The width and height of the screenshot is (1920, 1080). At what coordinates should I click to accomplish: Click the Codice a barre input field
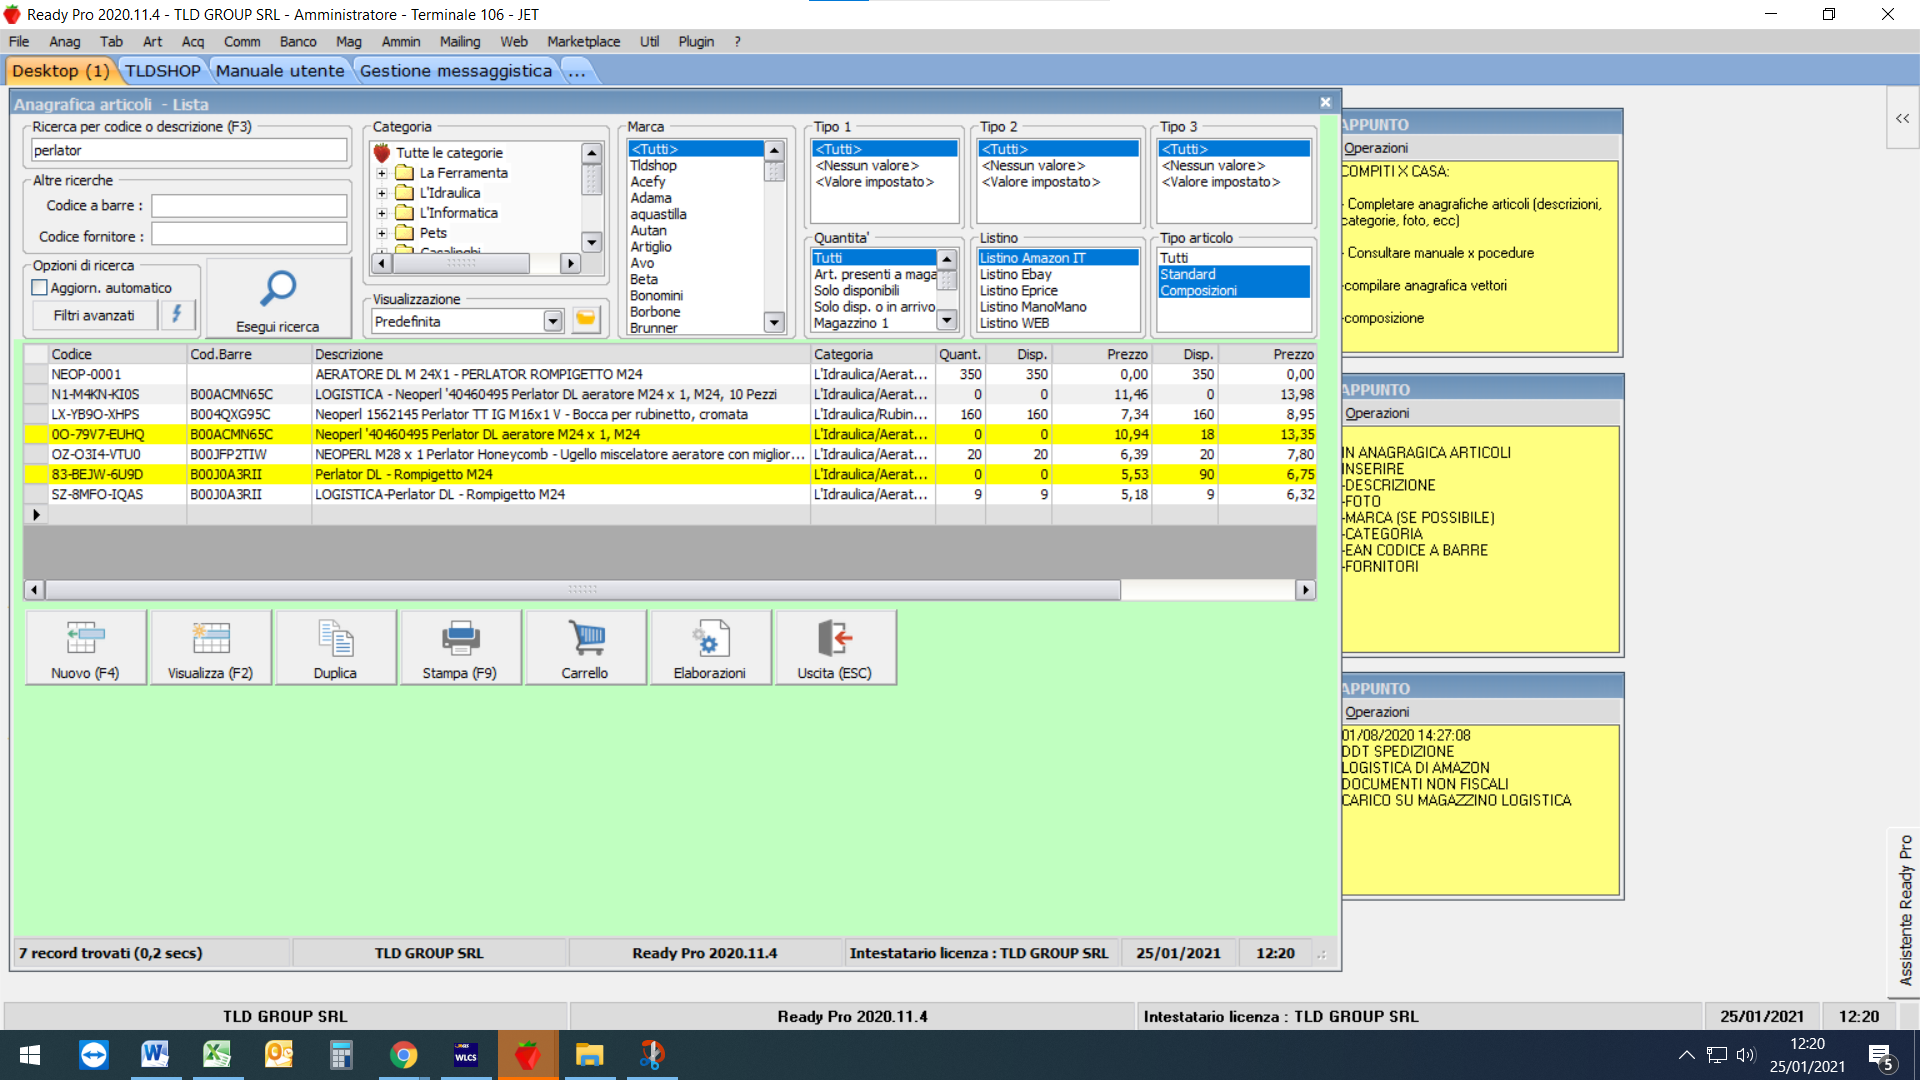[x=249, y=205]
